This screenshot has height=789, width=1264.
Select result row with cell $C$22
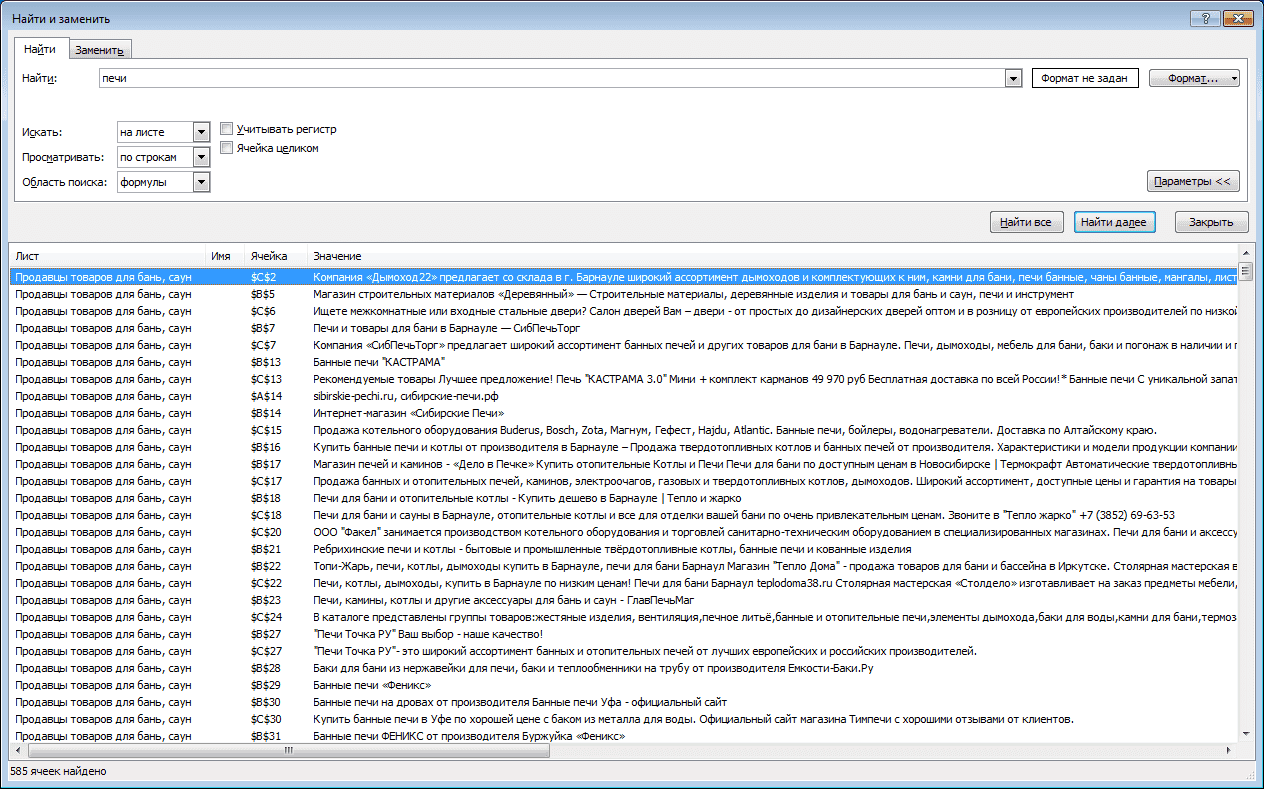(x=624, y=583)
